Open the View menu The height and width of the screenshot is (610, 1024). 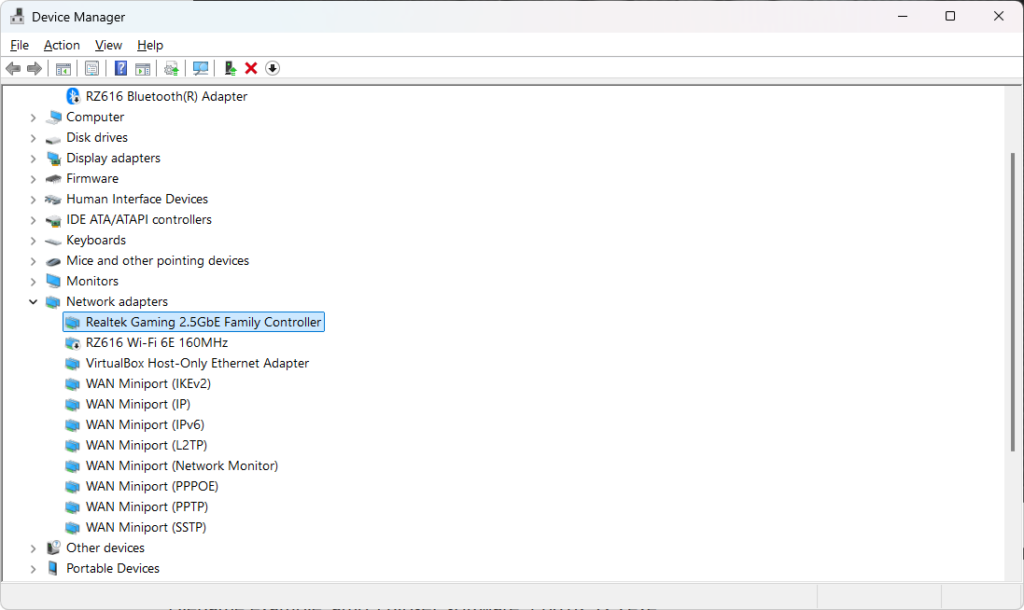point(108,45)
